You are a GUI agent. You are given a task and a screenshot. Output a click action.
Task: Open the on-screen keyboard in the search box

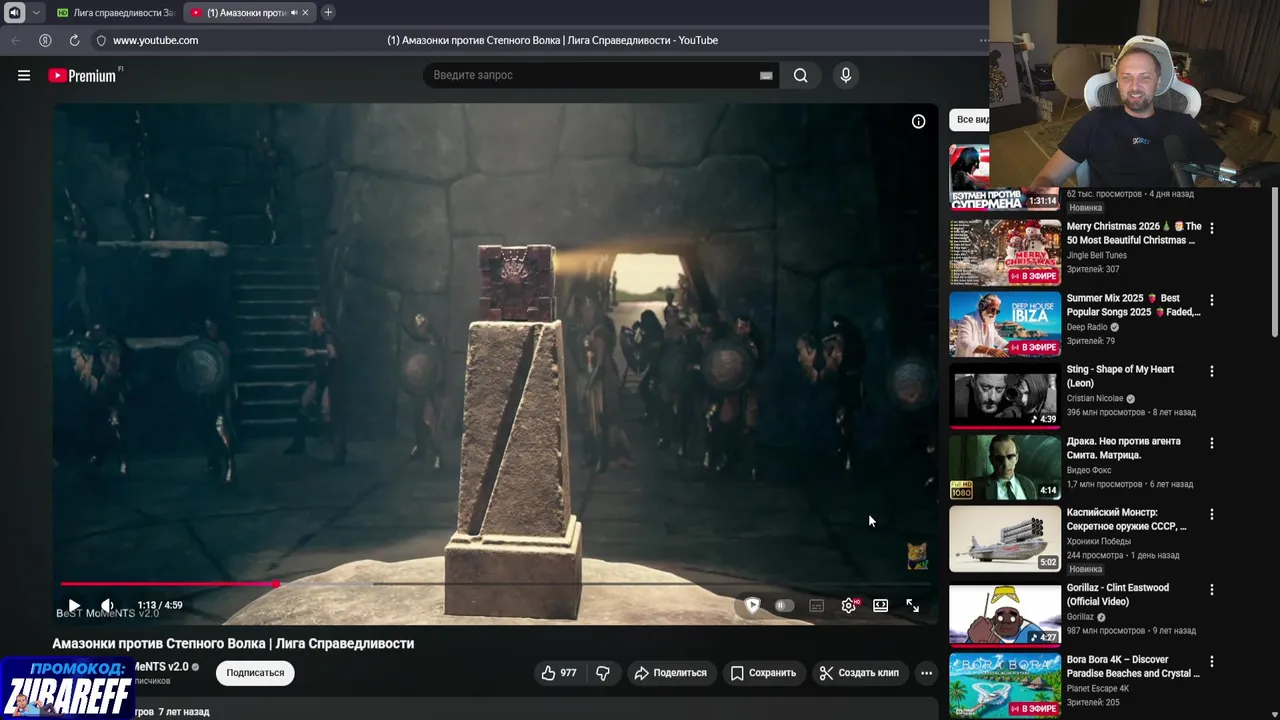pos(766,75)
